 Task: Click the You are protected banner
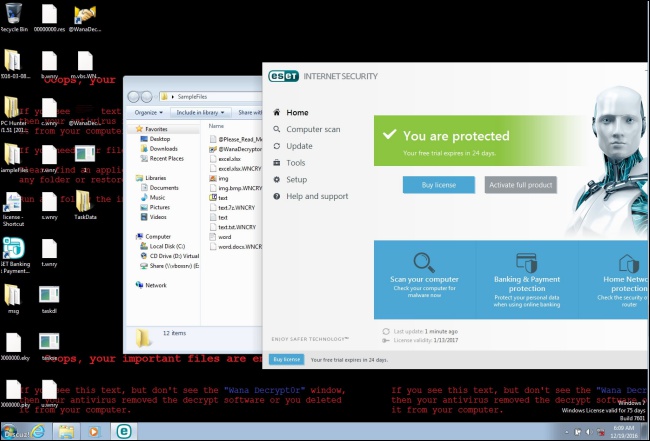pos(481,141)
